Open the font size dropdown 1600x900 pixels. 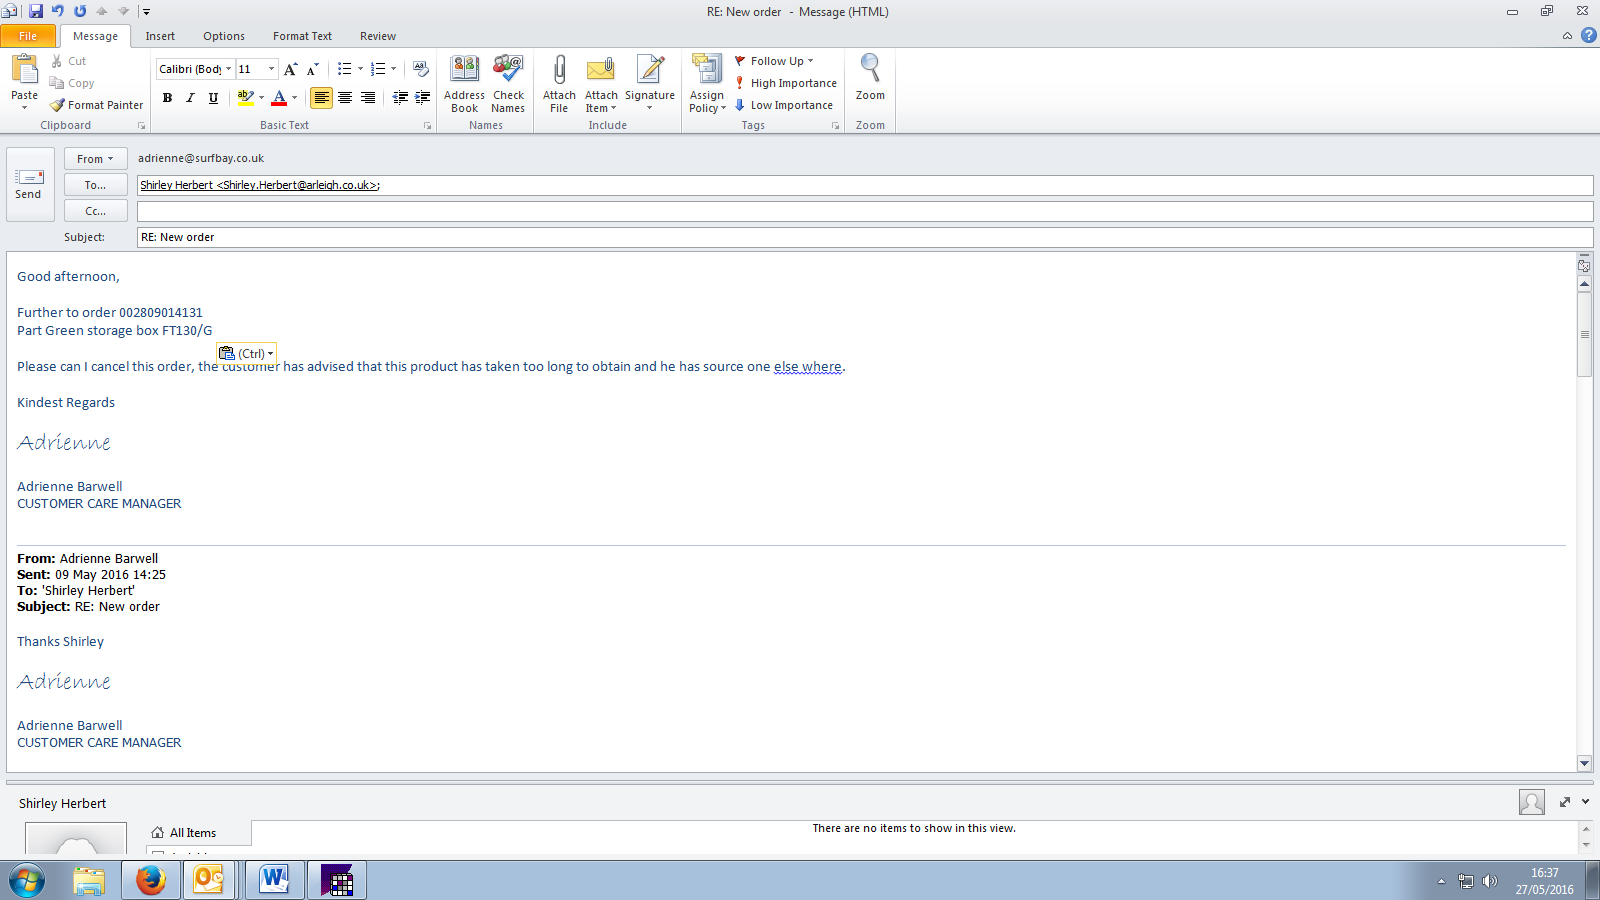coord(271,69)
